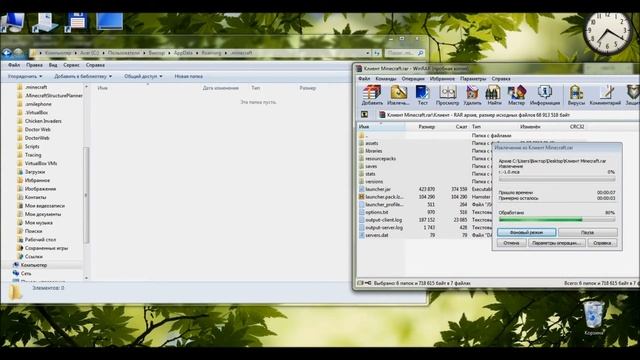Sort by Размер column in WinRAR
This screenshot has height=360, width=640.
click(x=427, y=127)
